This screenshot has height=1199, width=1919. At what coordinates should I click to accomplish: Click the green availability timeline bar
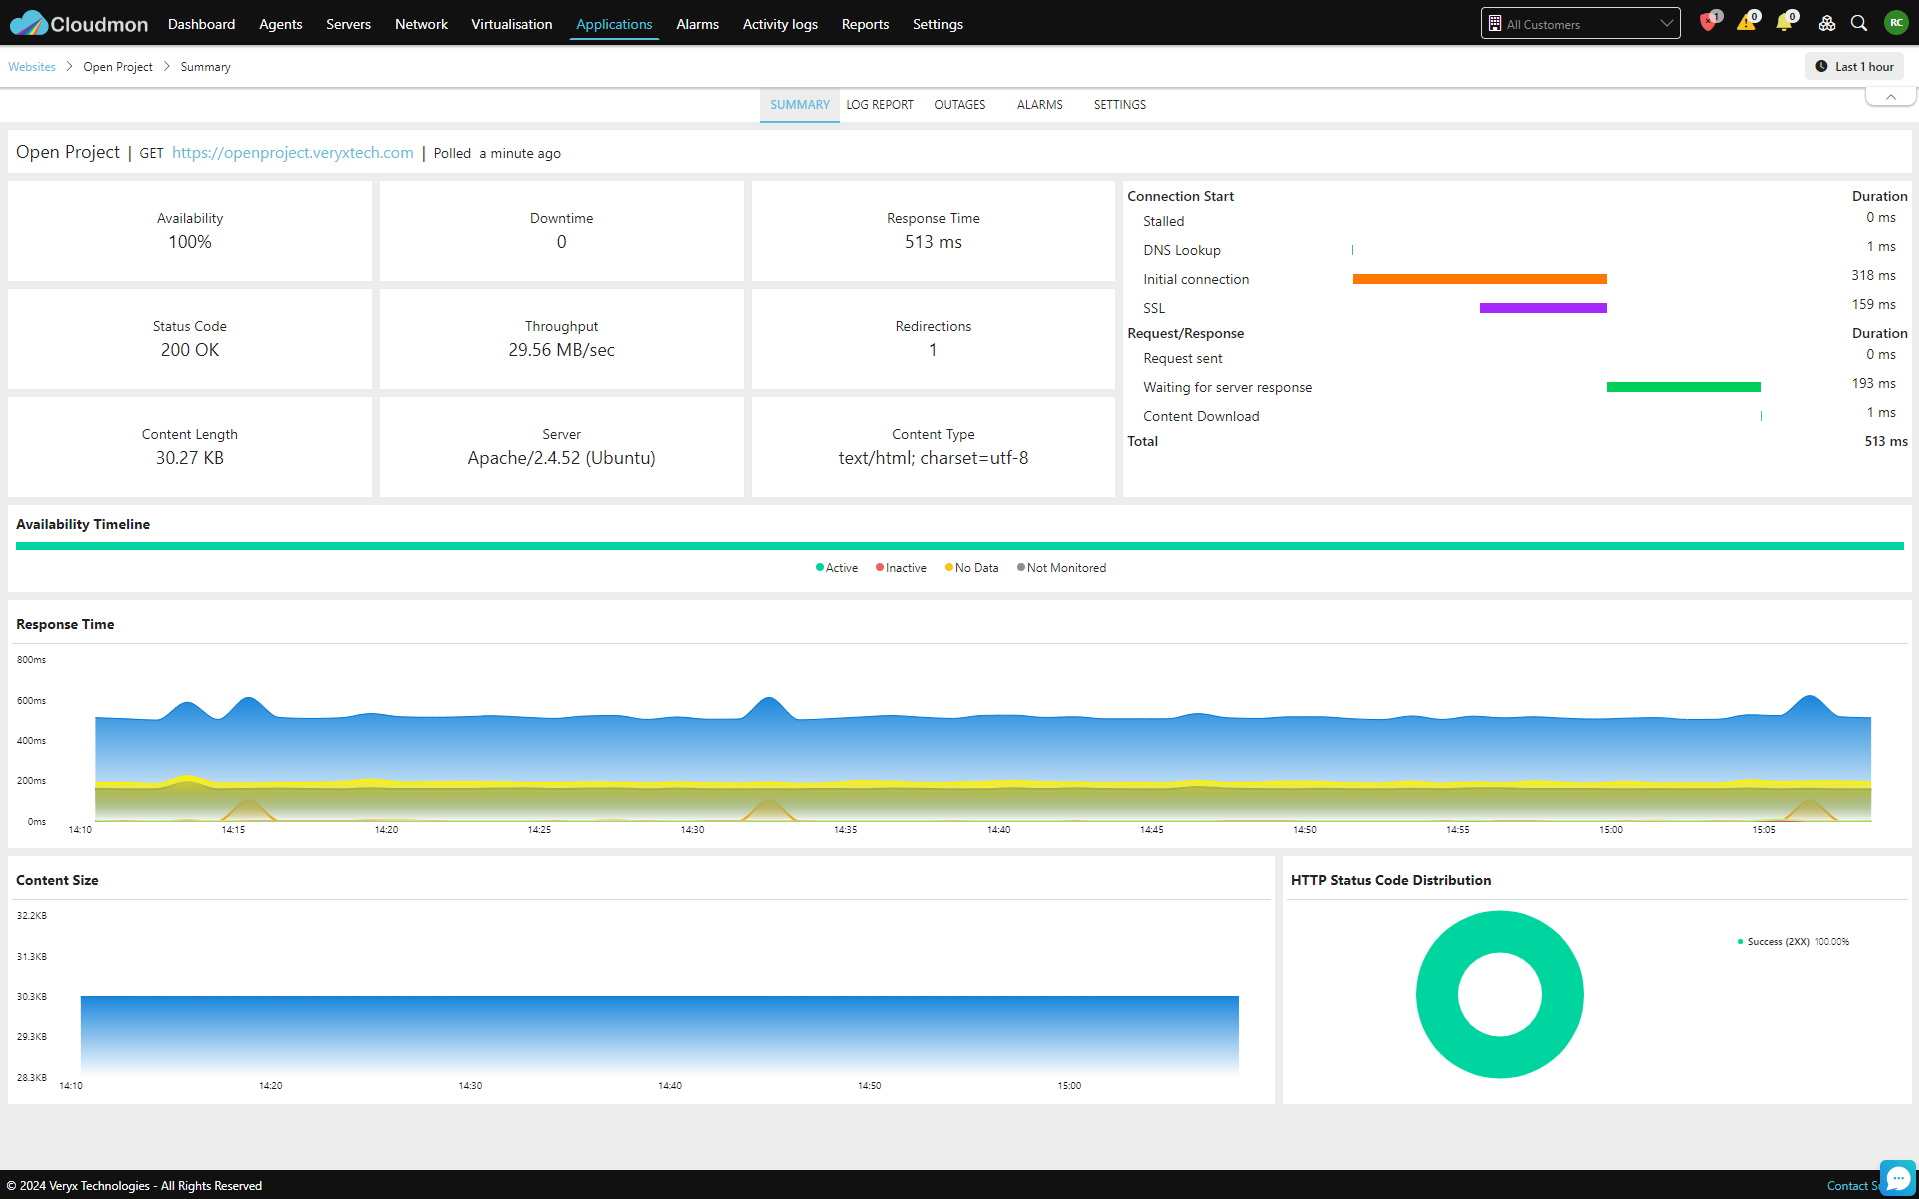960,546
